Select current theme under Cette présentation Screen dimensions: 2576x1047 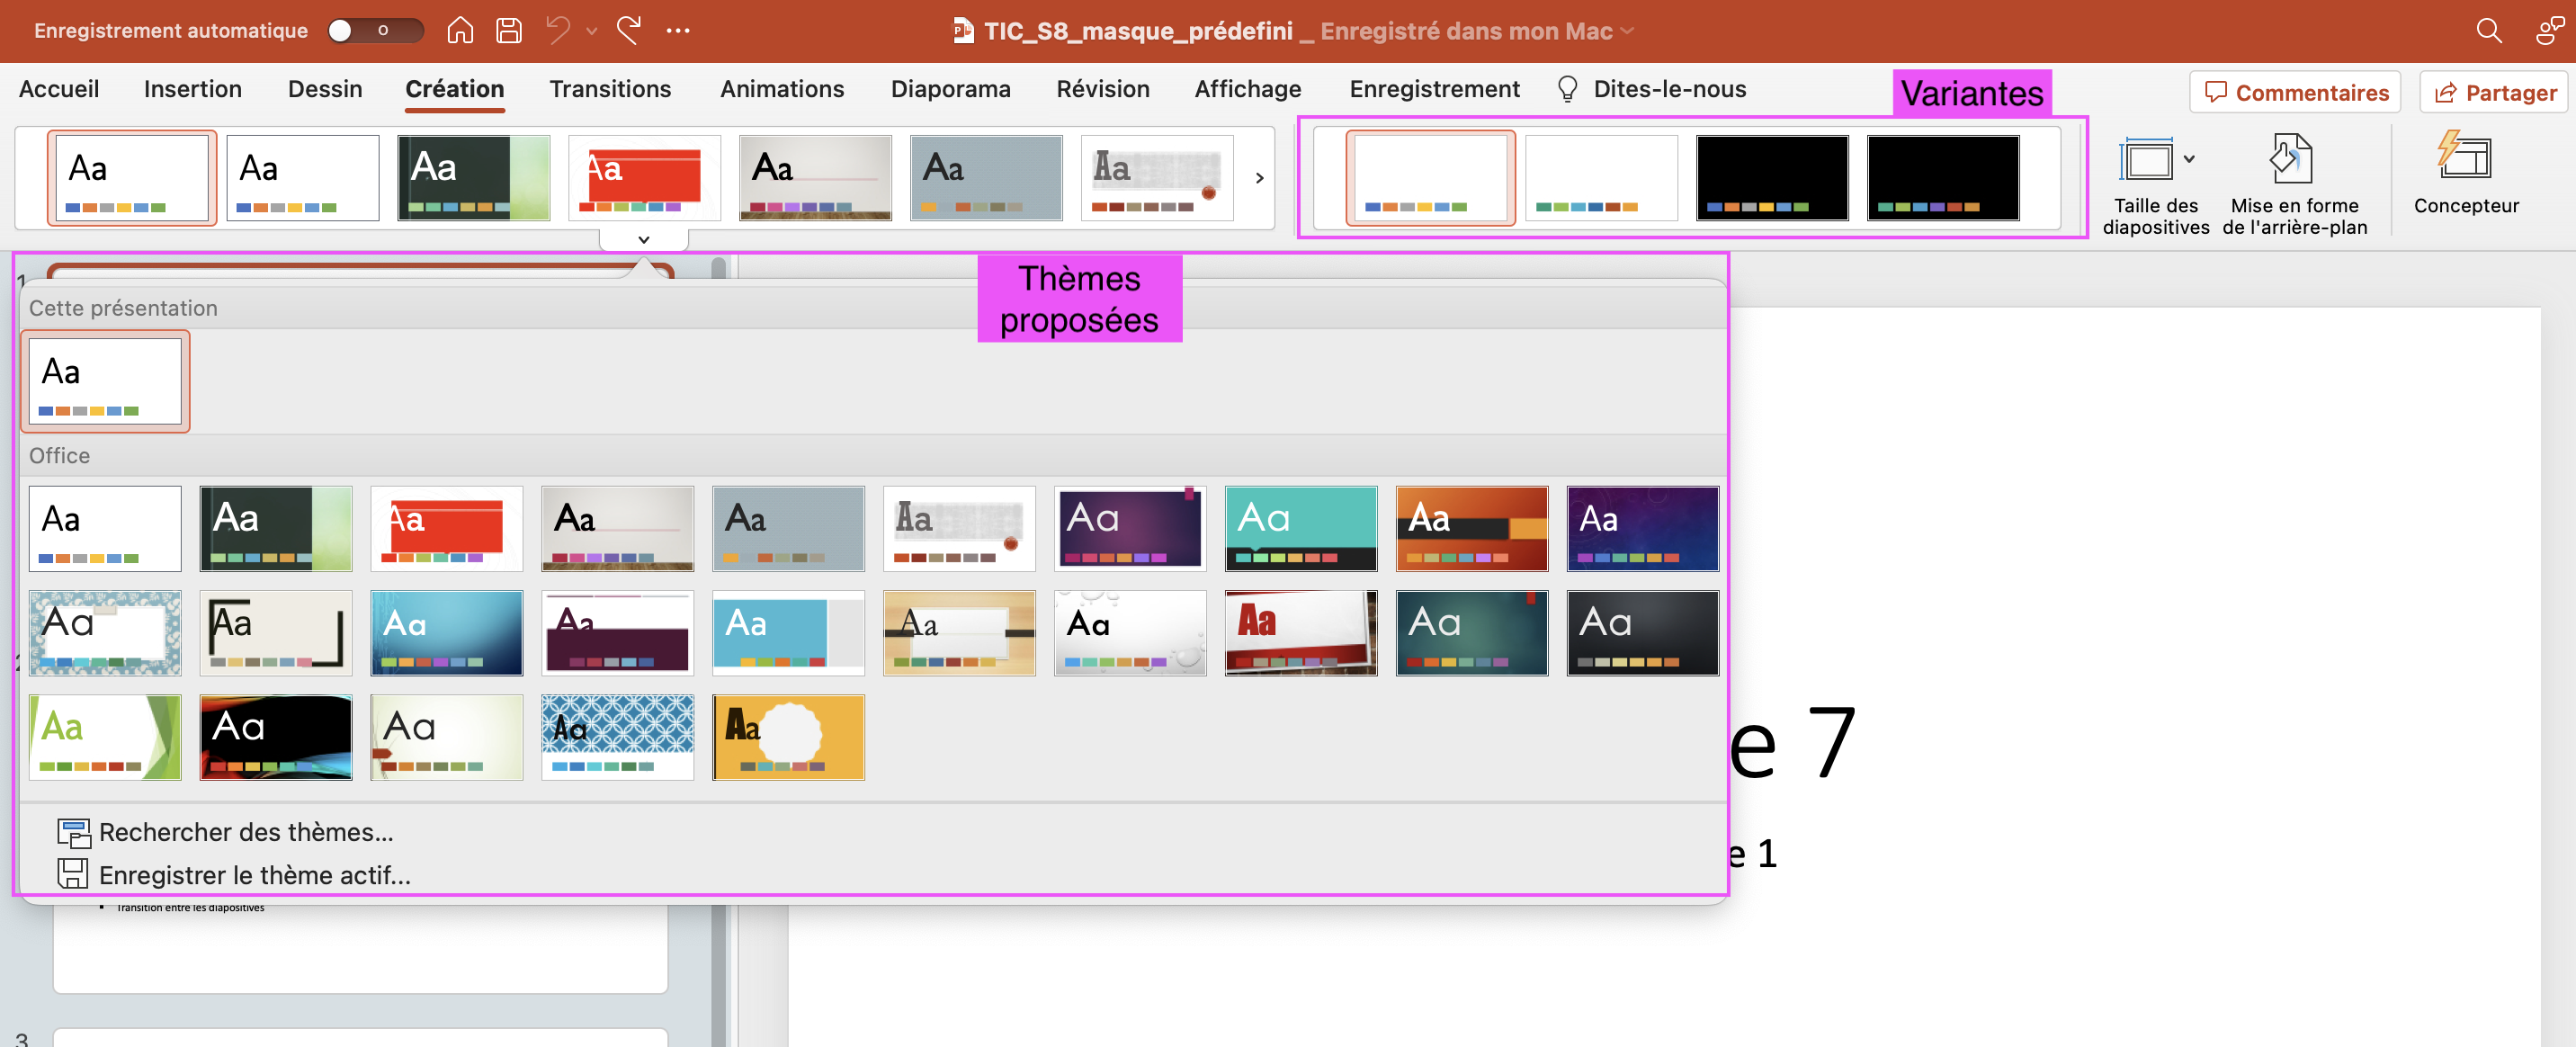click(x=105, y=381)
